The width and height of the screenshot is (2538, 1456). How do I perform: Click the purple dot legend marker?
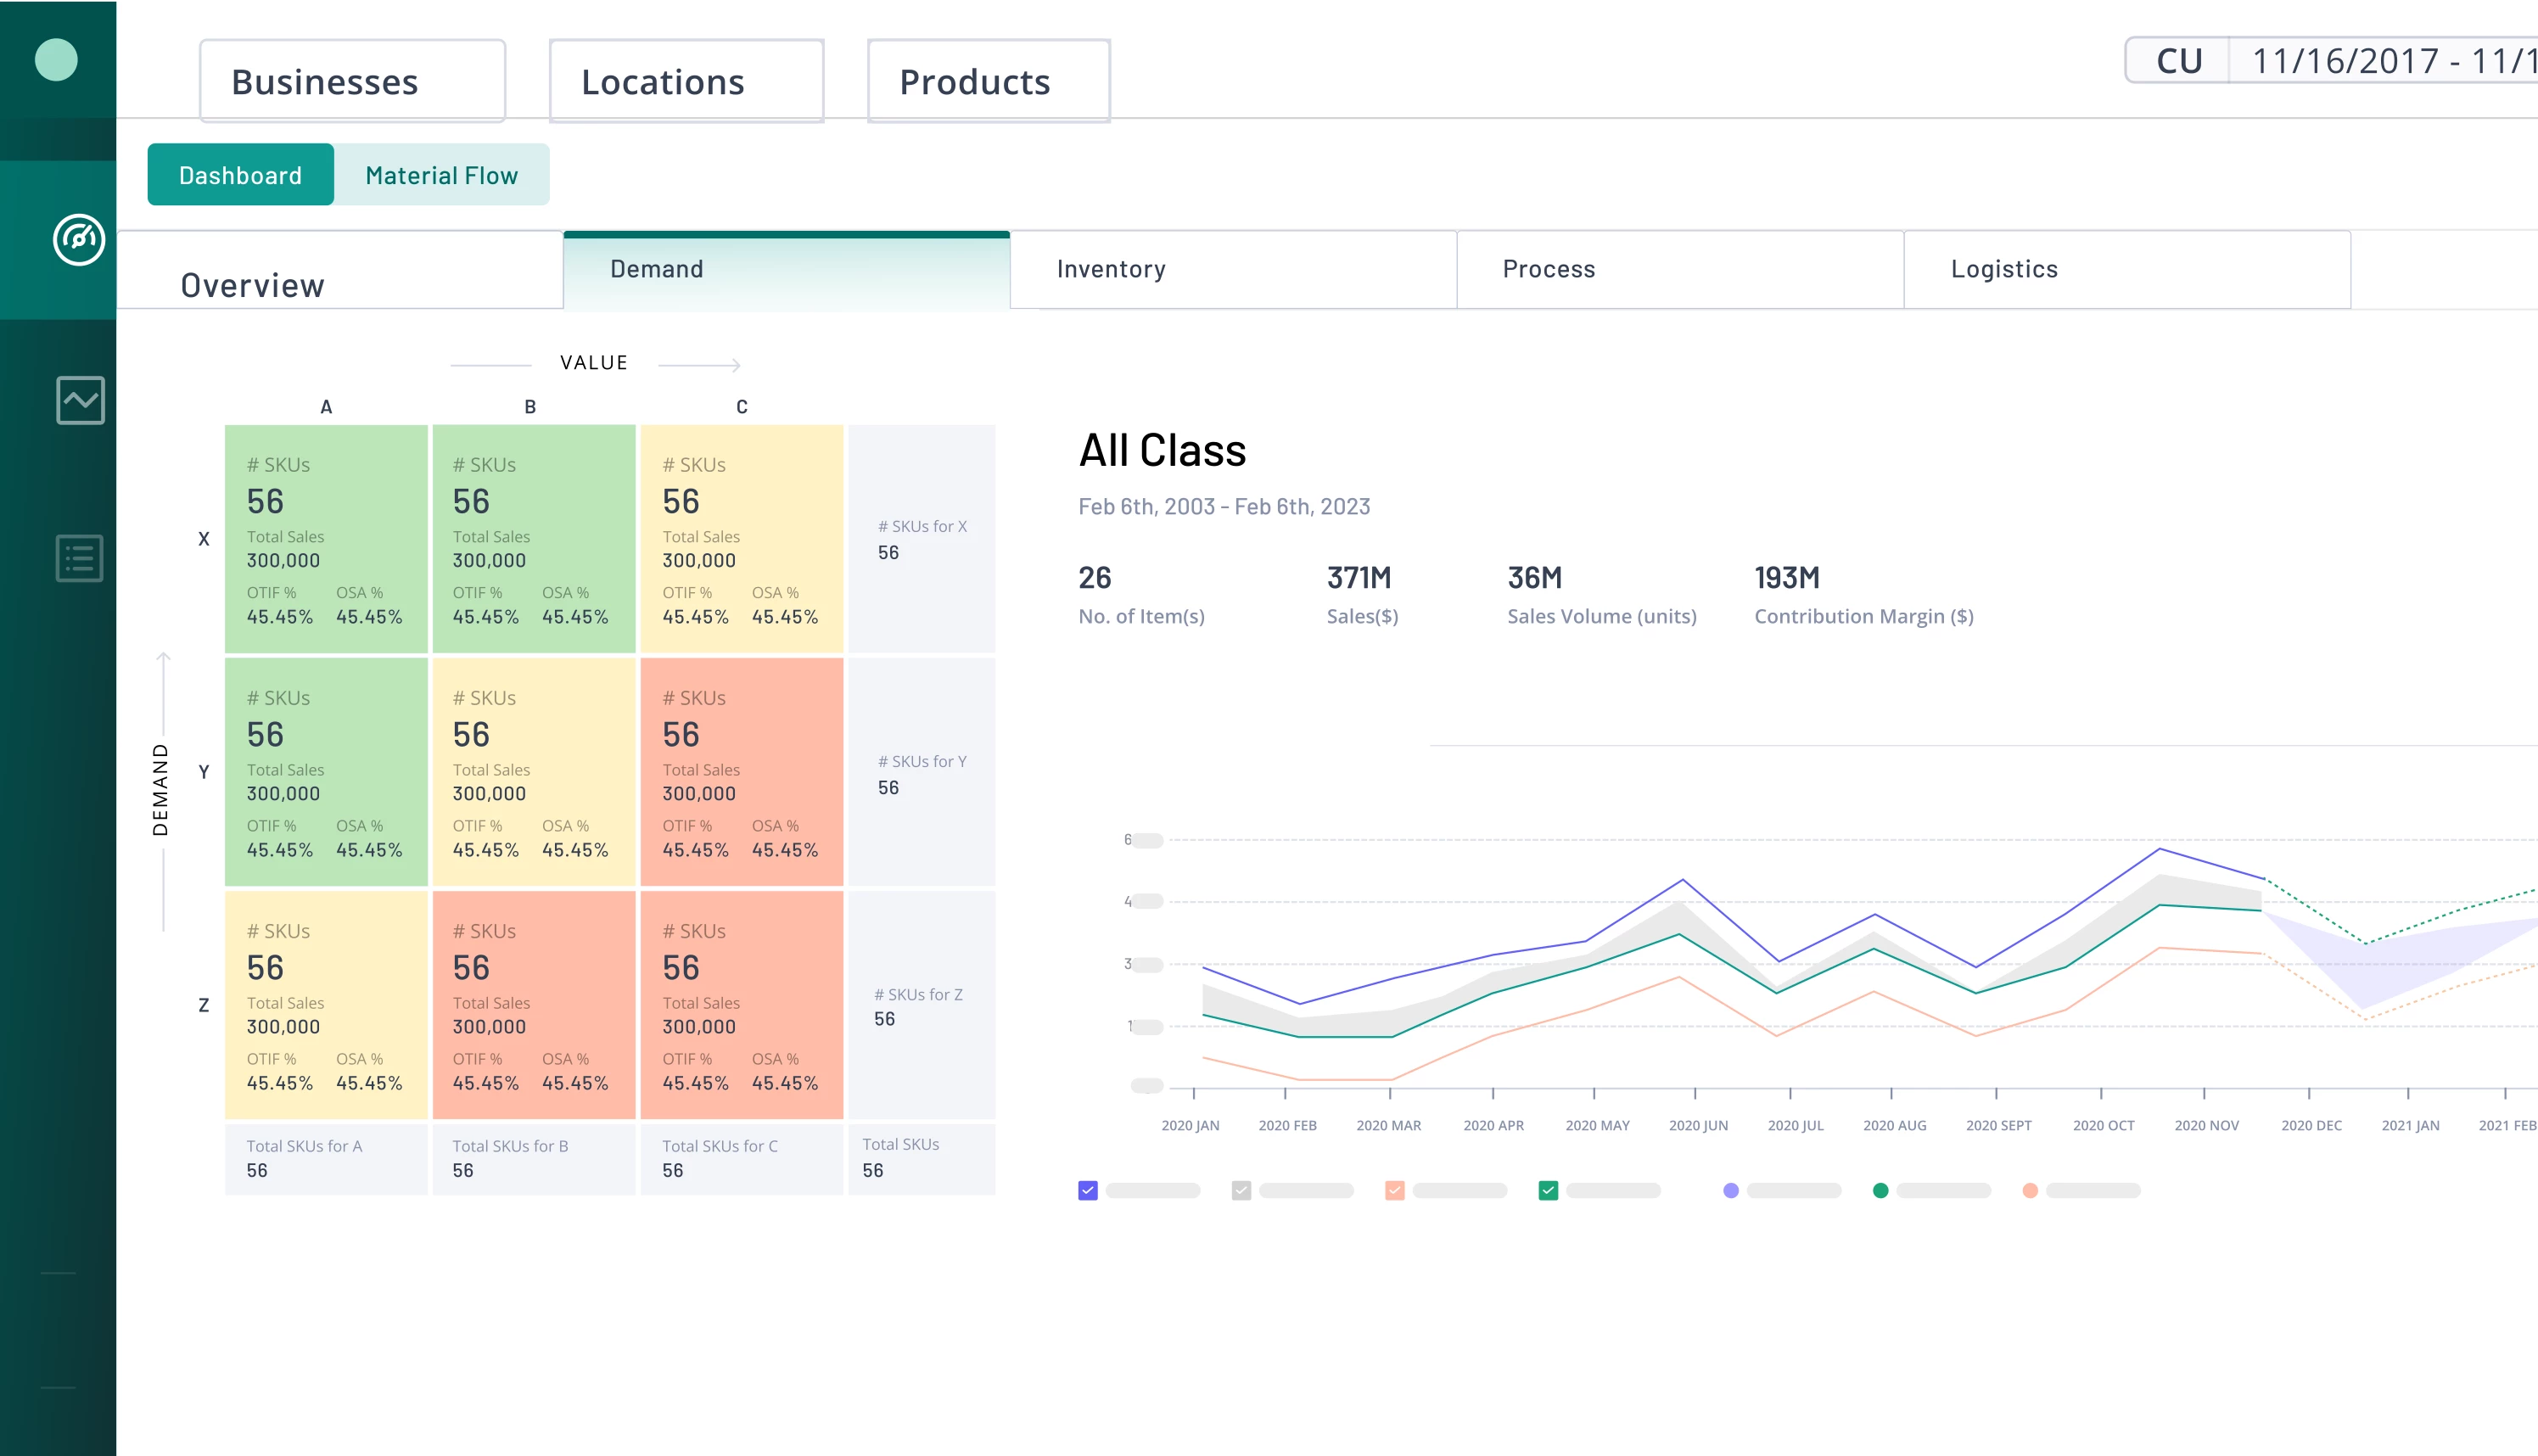point(1731,1190)
